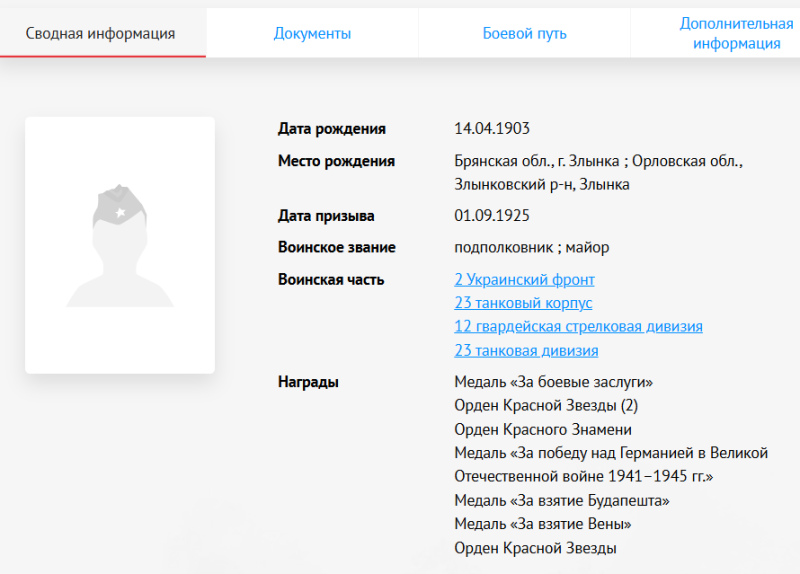
Task: Open the Дополнительная информация tab
Action: [x=736, y=33]
